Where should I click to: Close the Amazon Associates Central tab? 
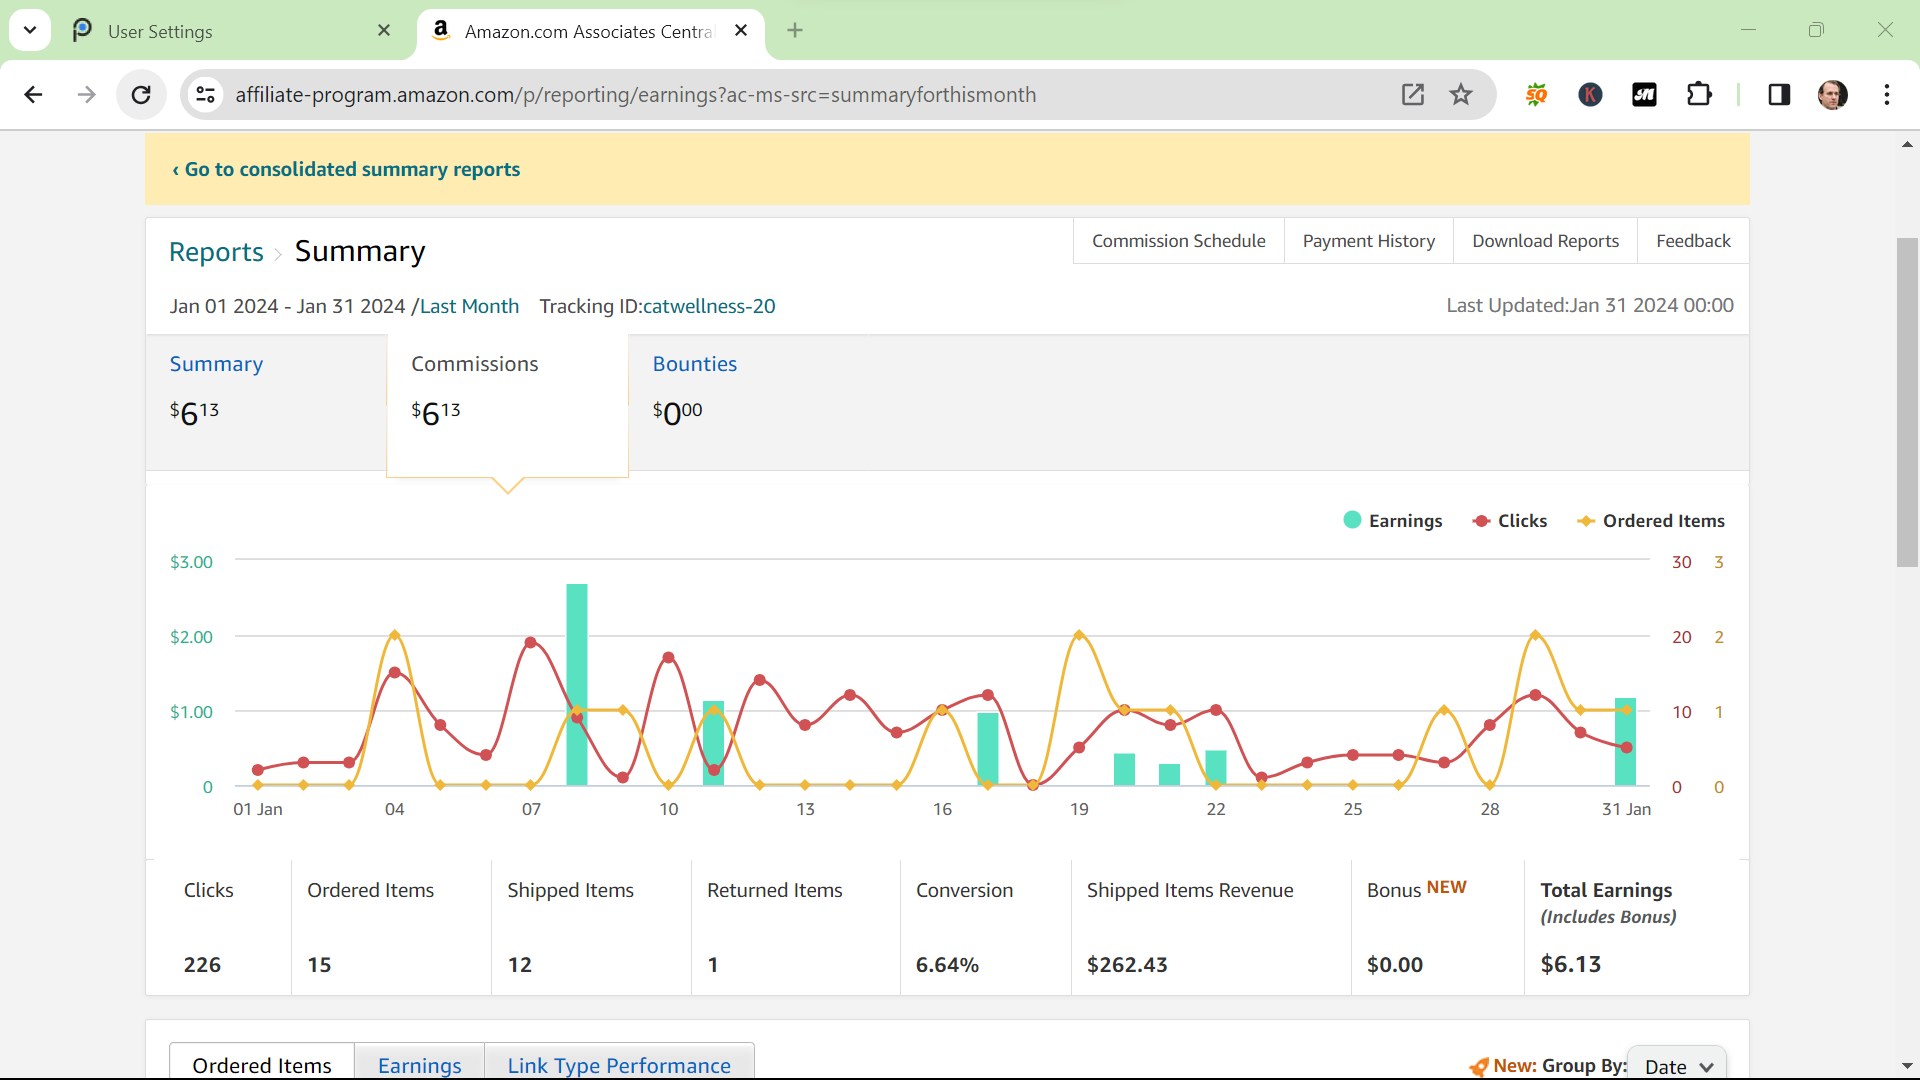(x=741, y=31)
